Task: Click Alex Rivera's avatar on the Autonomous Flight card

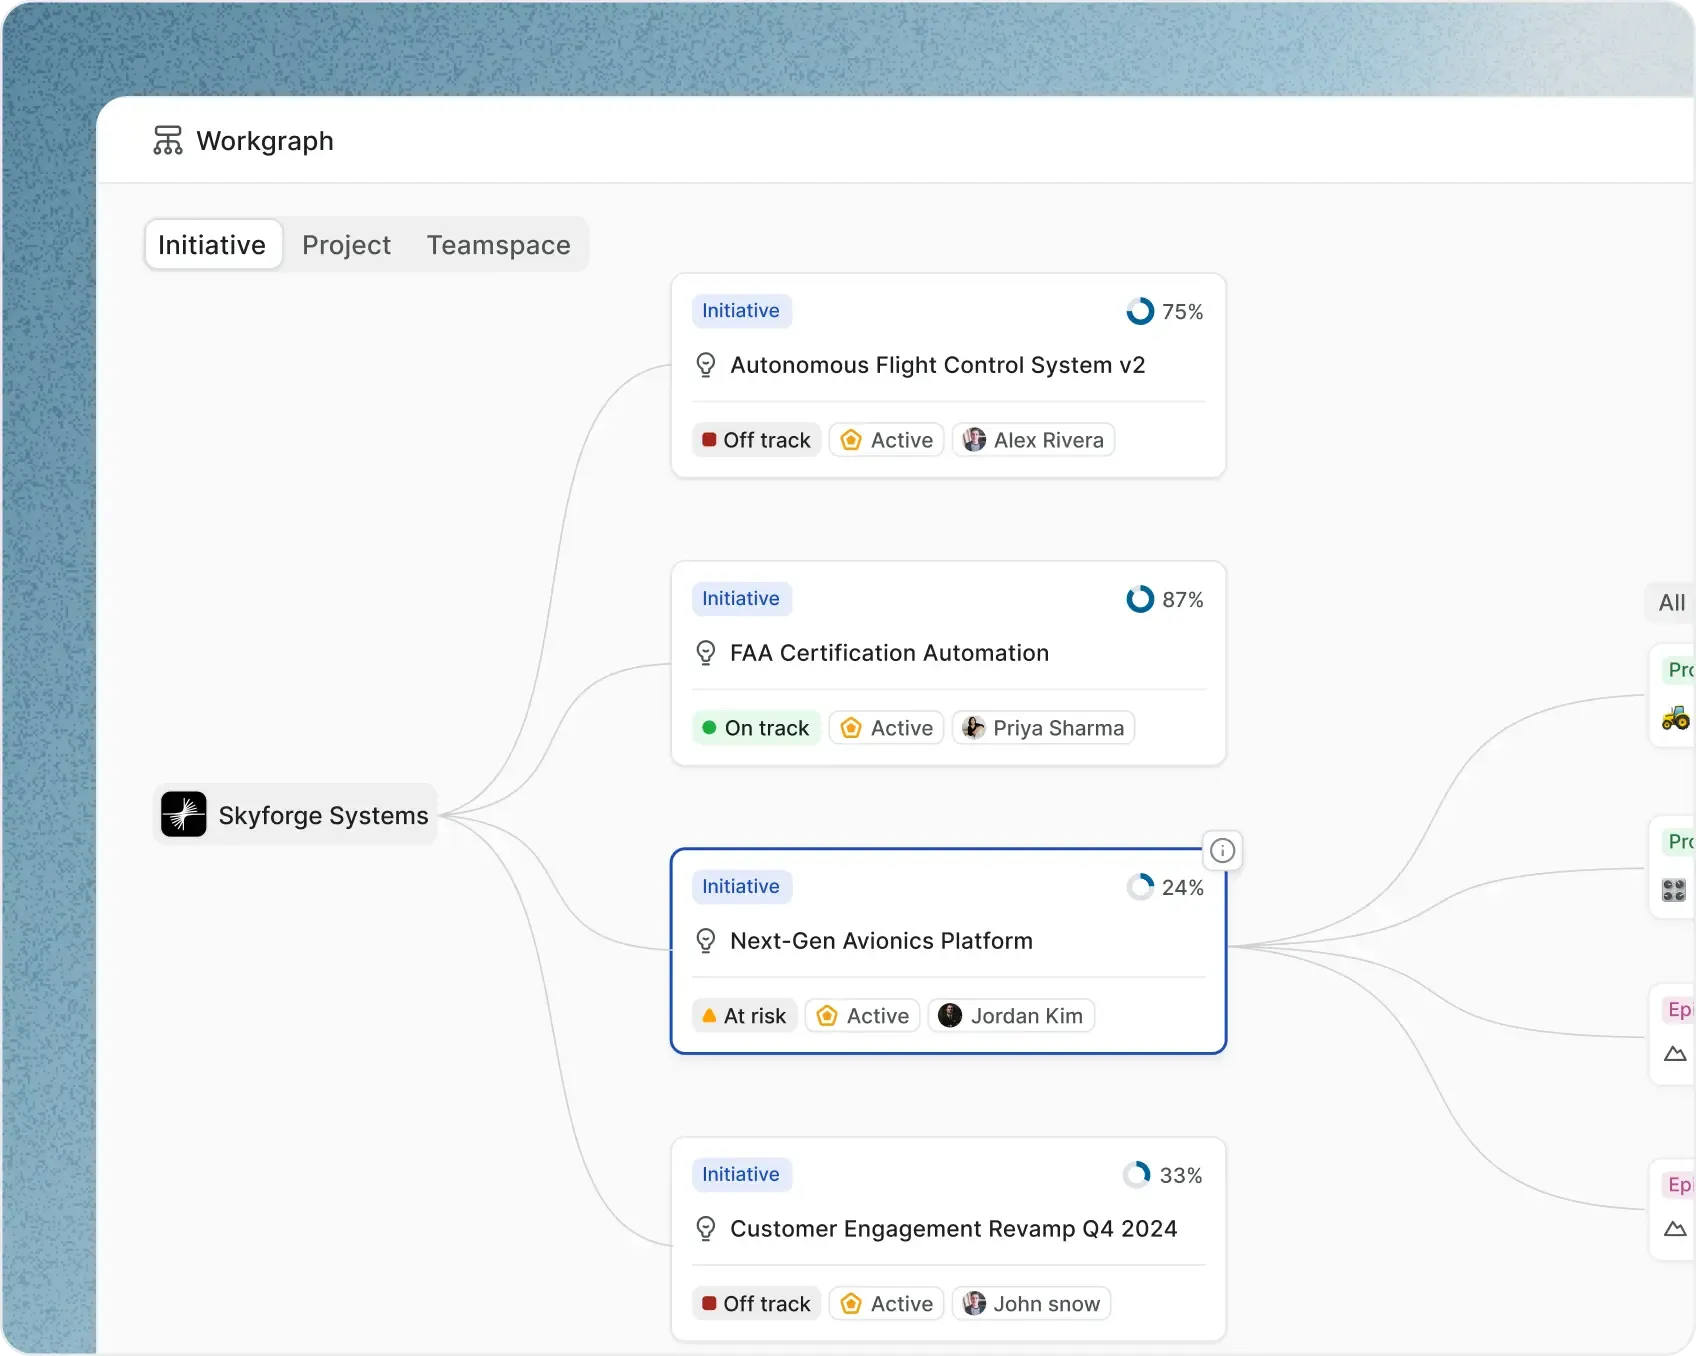Action: click(x=974, y=440)
